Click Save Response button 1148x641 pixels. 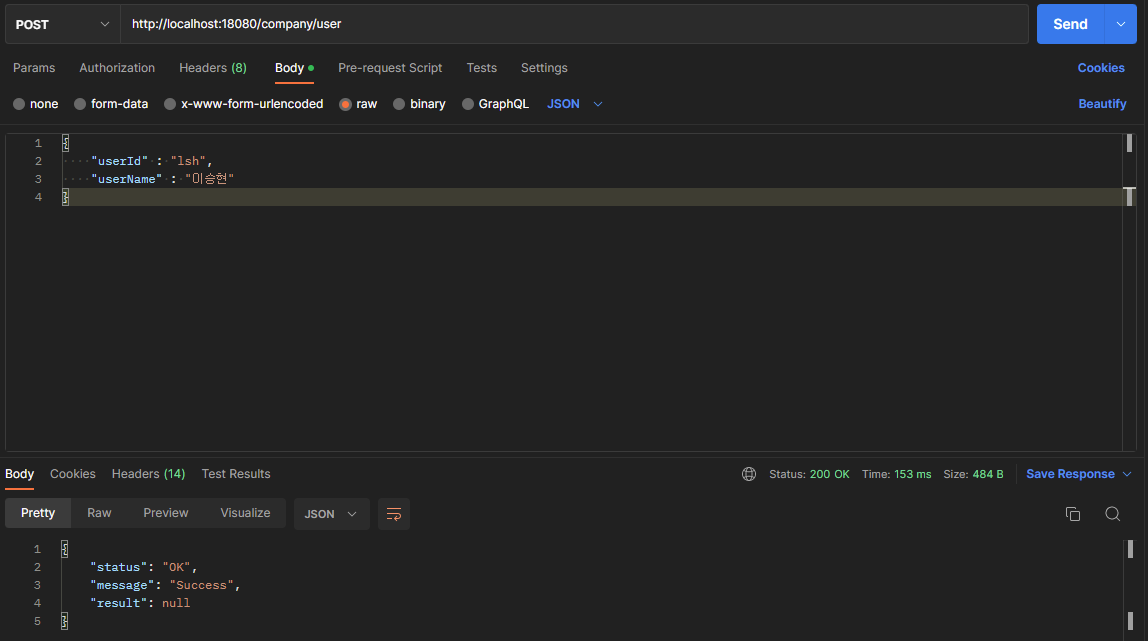pyautogui.click(x=1070, y=474)
